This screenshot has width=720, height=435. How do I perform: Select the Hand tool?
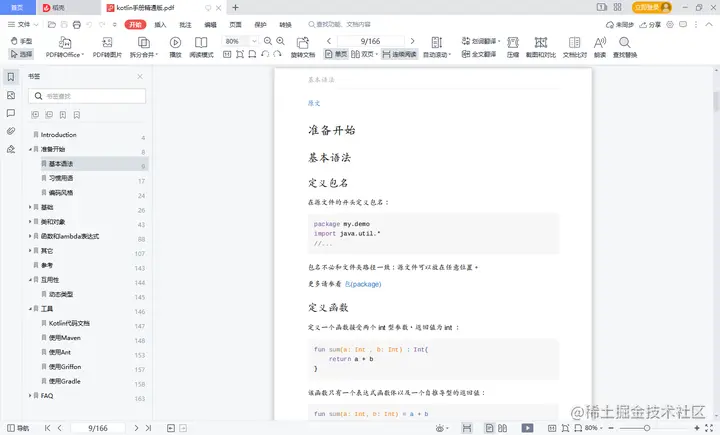[x=21, y=41]
